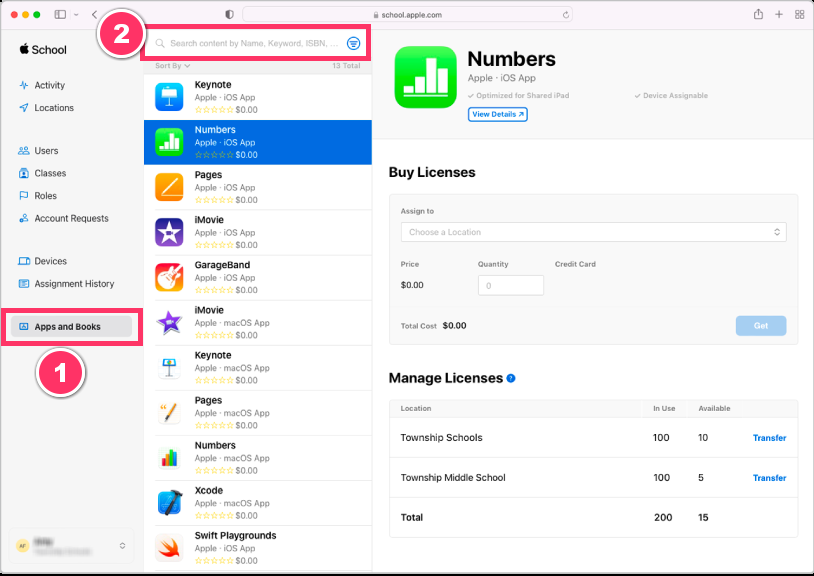Viewport: 814px width, 576px height.
Task: Select Pages macOS App in list
Action: pos(258,413)
